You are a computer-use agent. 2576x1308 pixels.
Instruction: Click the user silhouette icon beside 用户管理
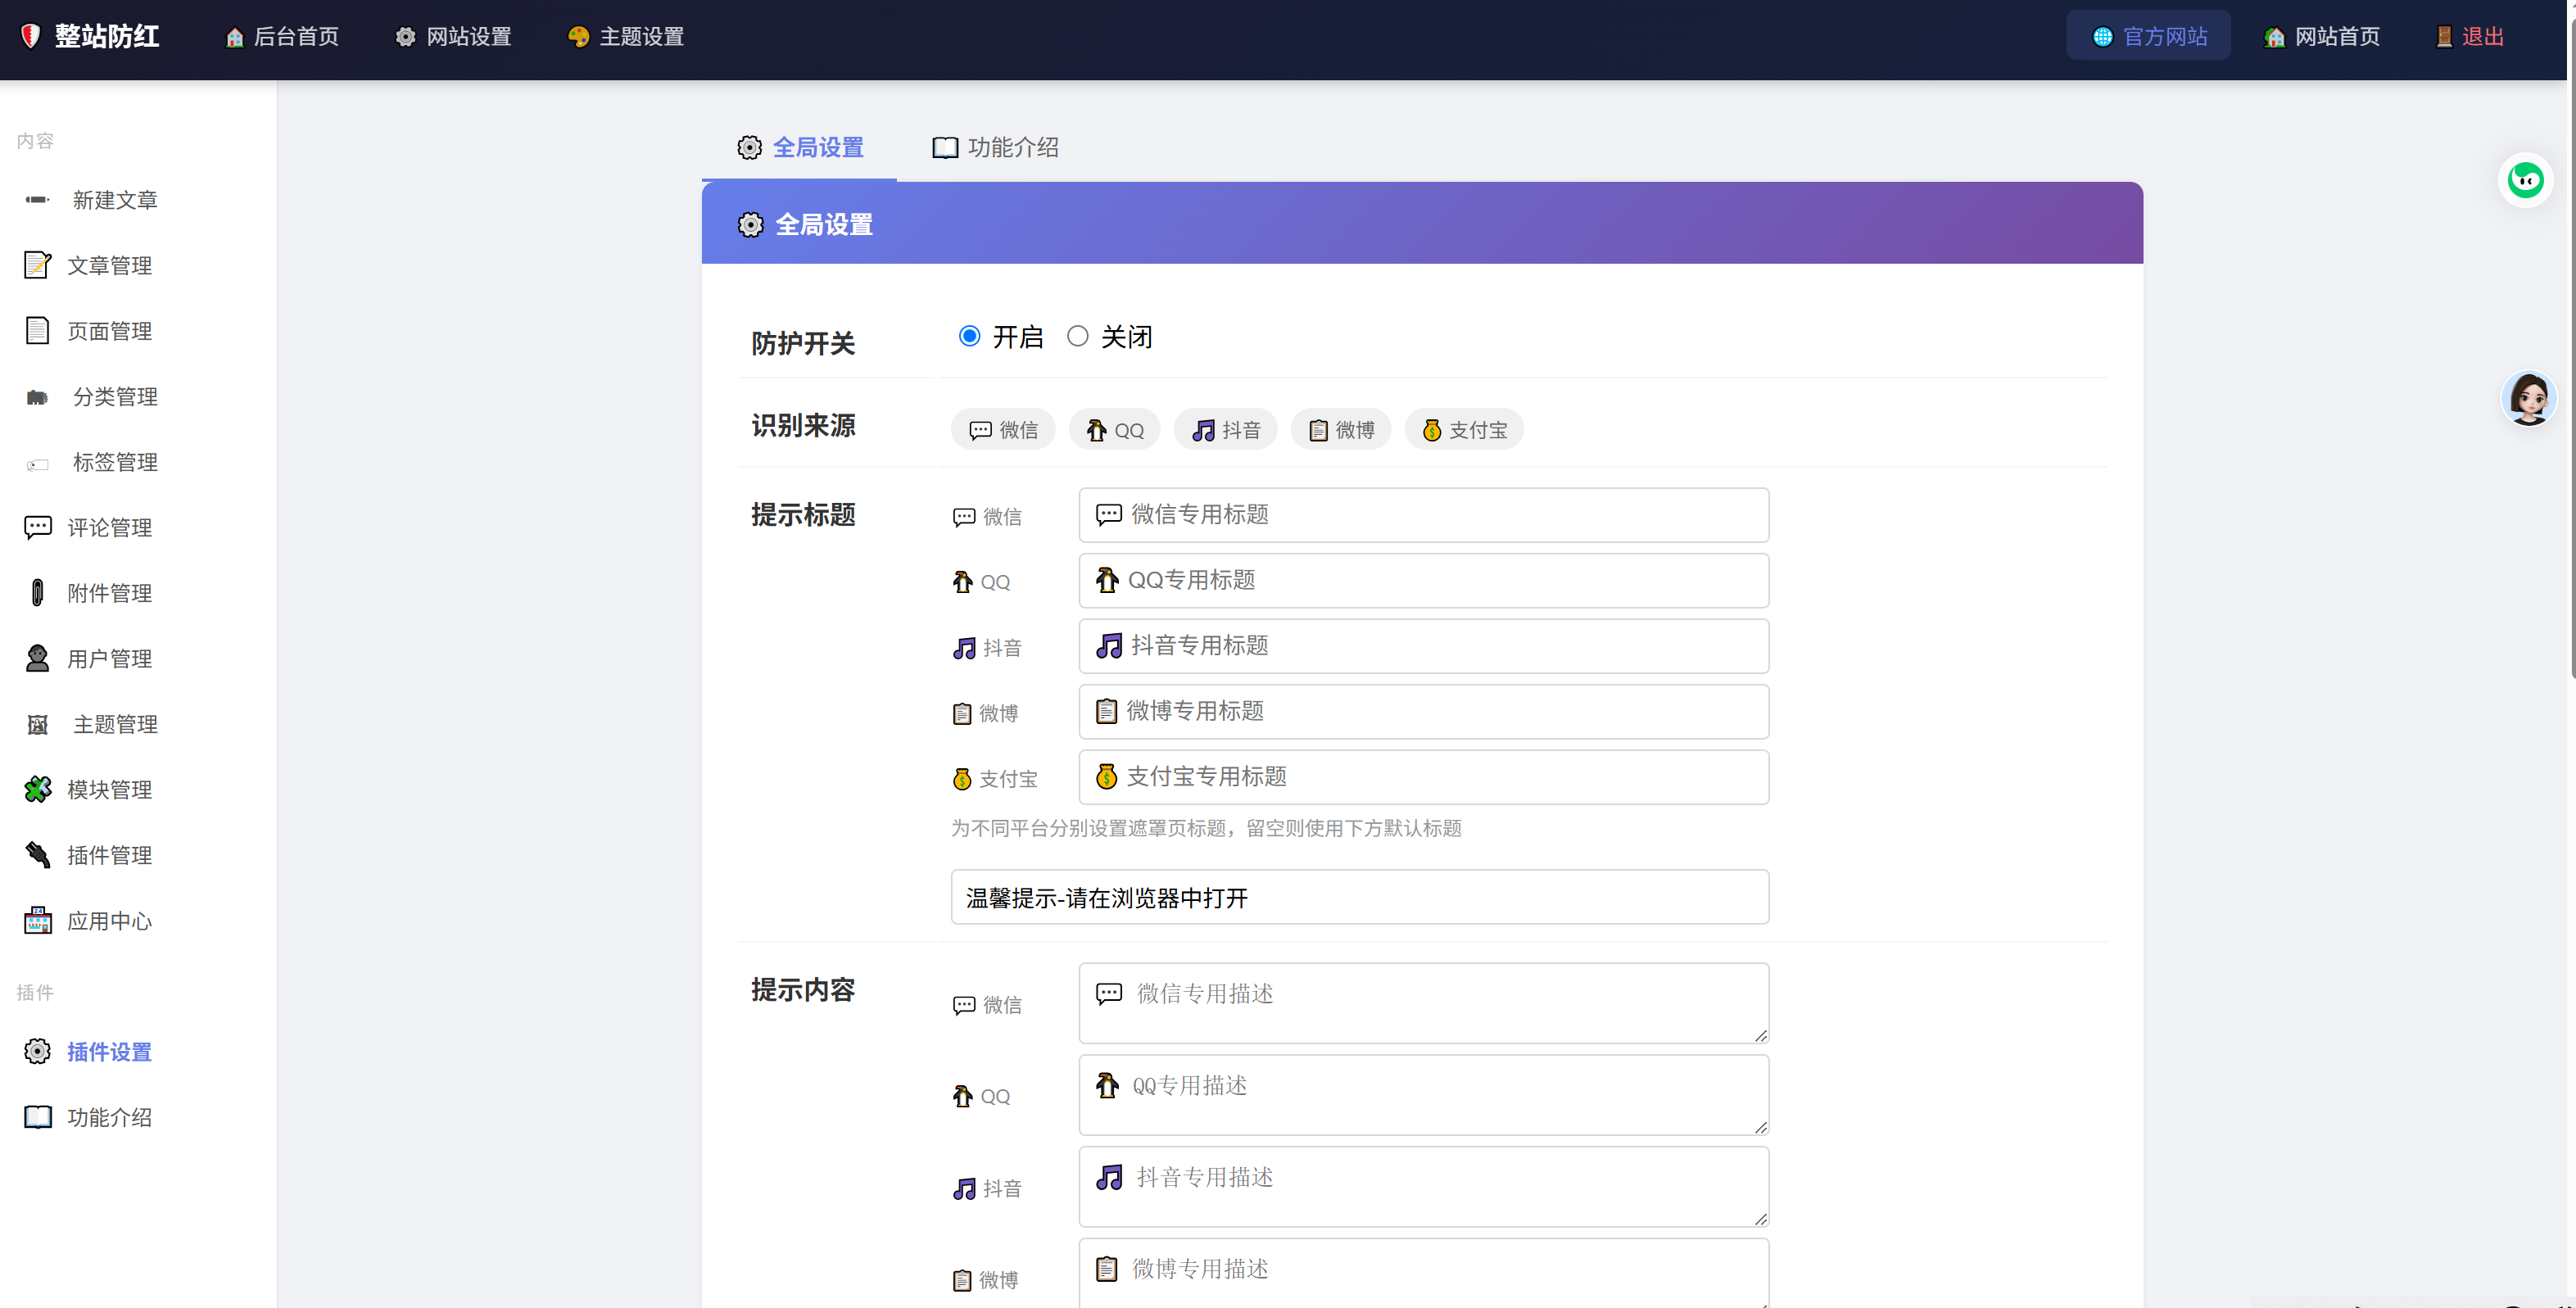click(37, 658)
